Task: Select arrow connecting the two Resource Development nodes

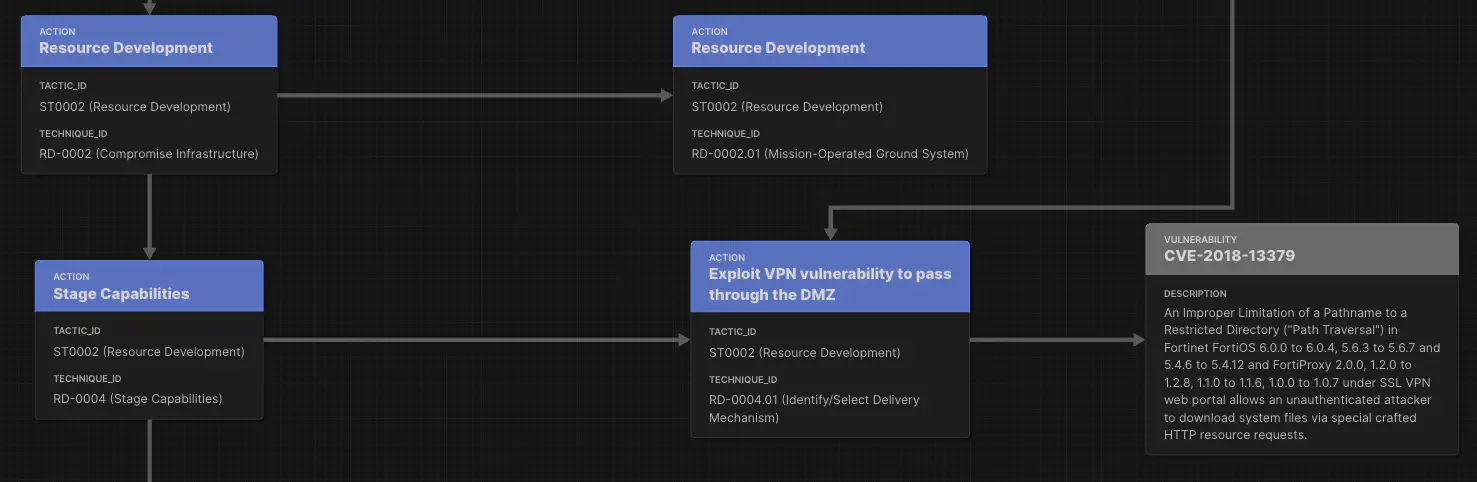Action: [x=475, y=96]
